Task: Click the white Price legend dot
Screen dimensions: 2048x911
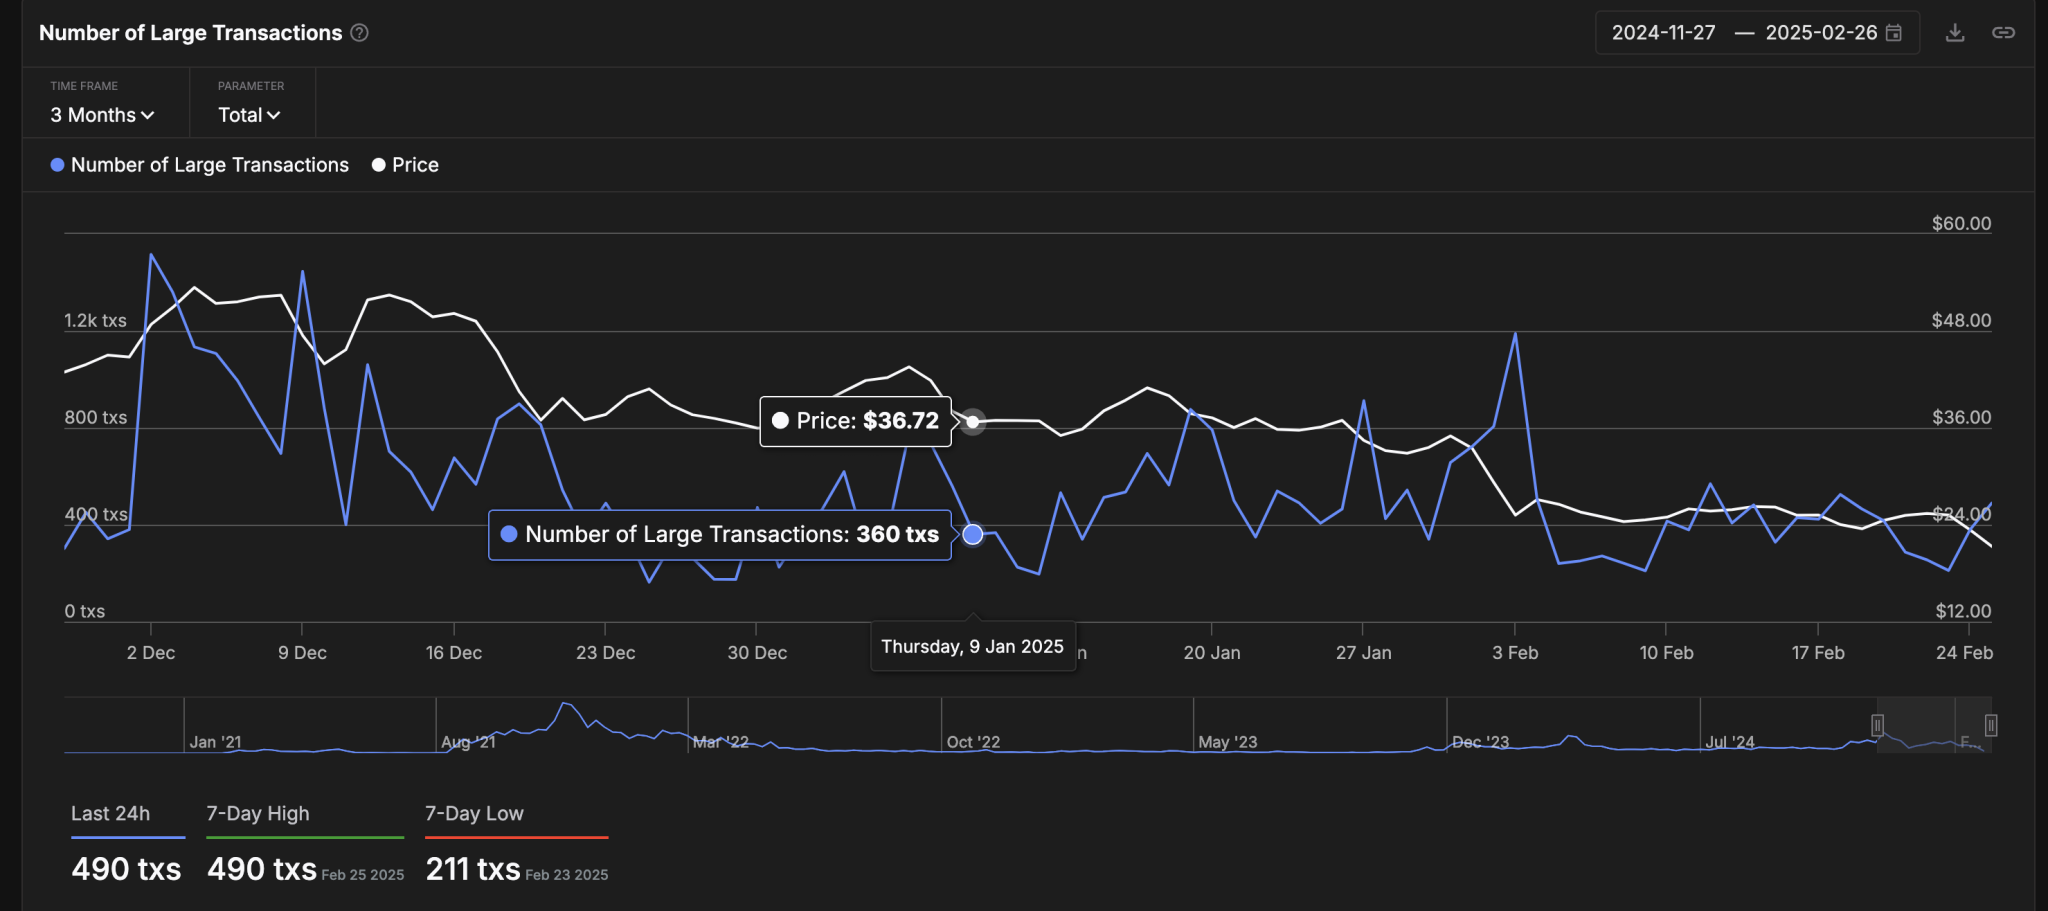Action: (379, 165)
